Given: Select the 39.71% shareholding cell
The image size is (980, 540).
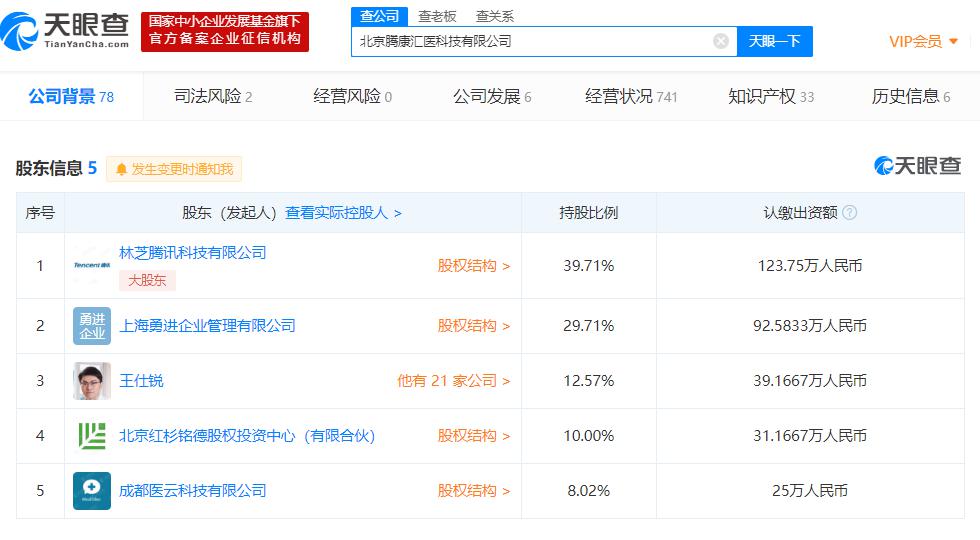Looking at the screenshot, I should coord(589,266).
